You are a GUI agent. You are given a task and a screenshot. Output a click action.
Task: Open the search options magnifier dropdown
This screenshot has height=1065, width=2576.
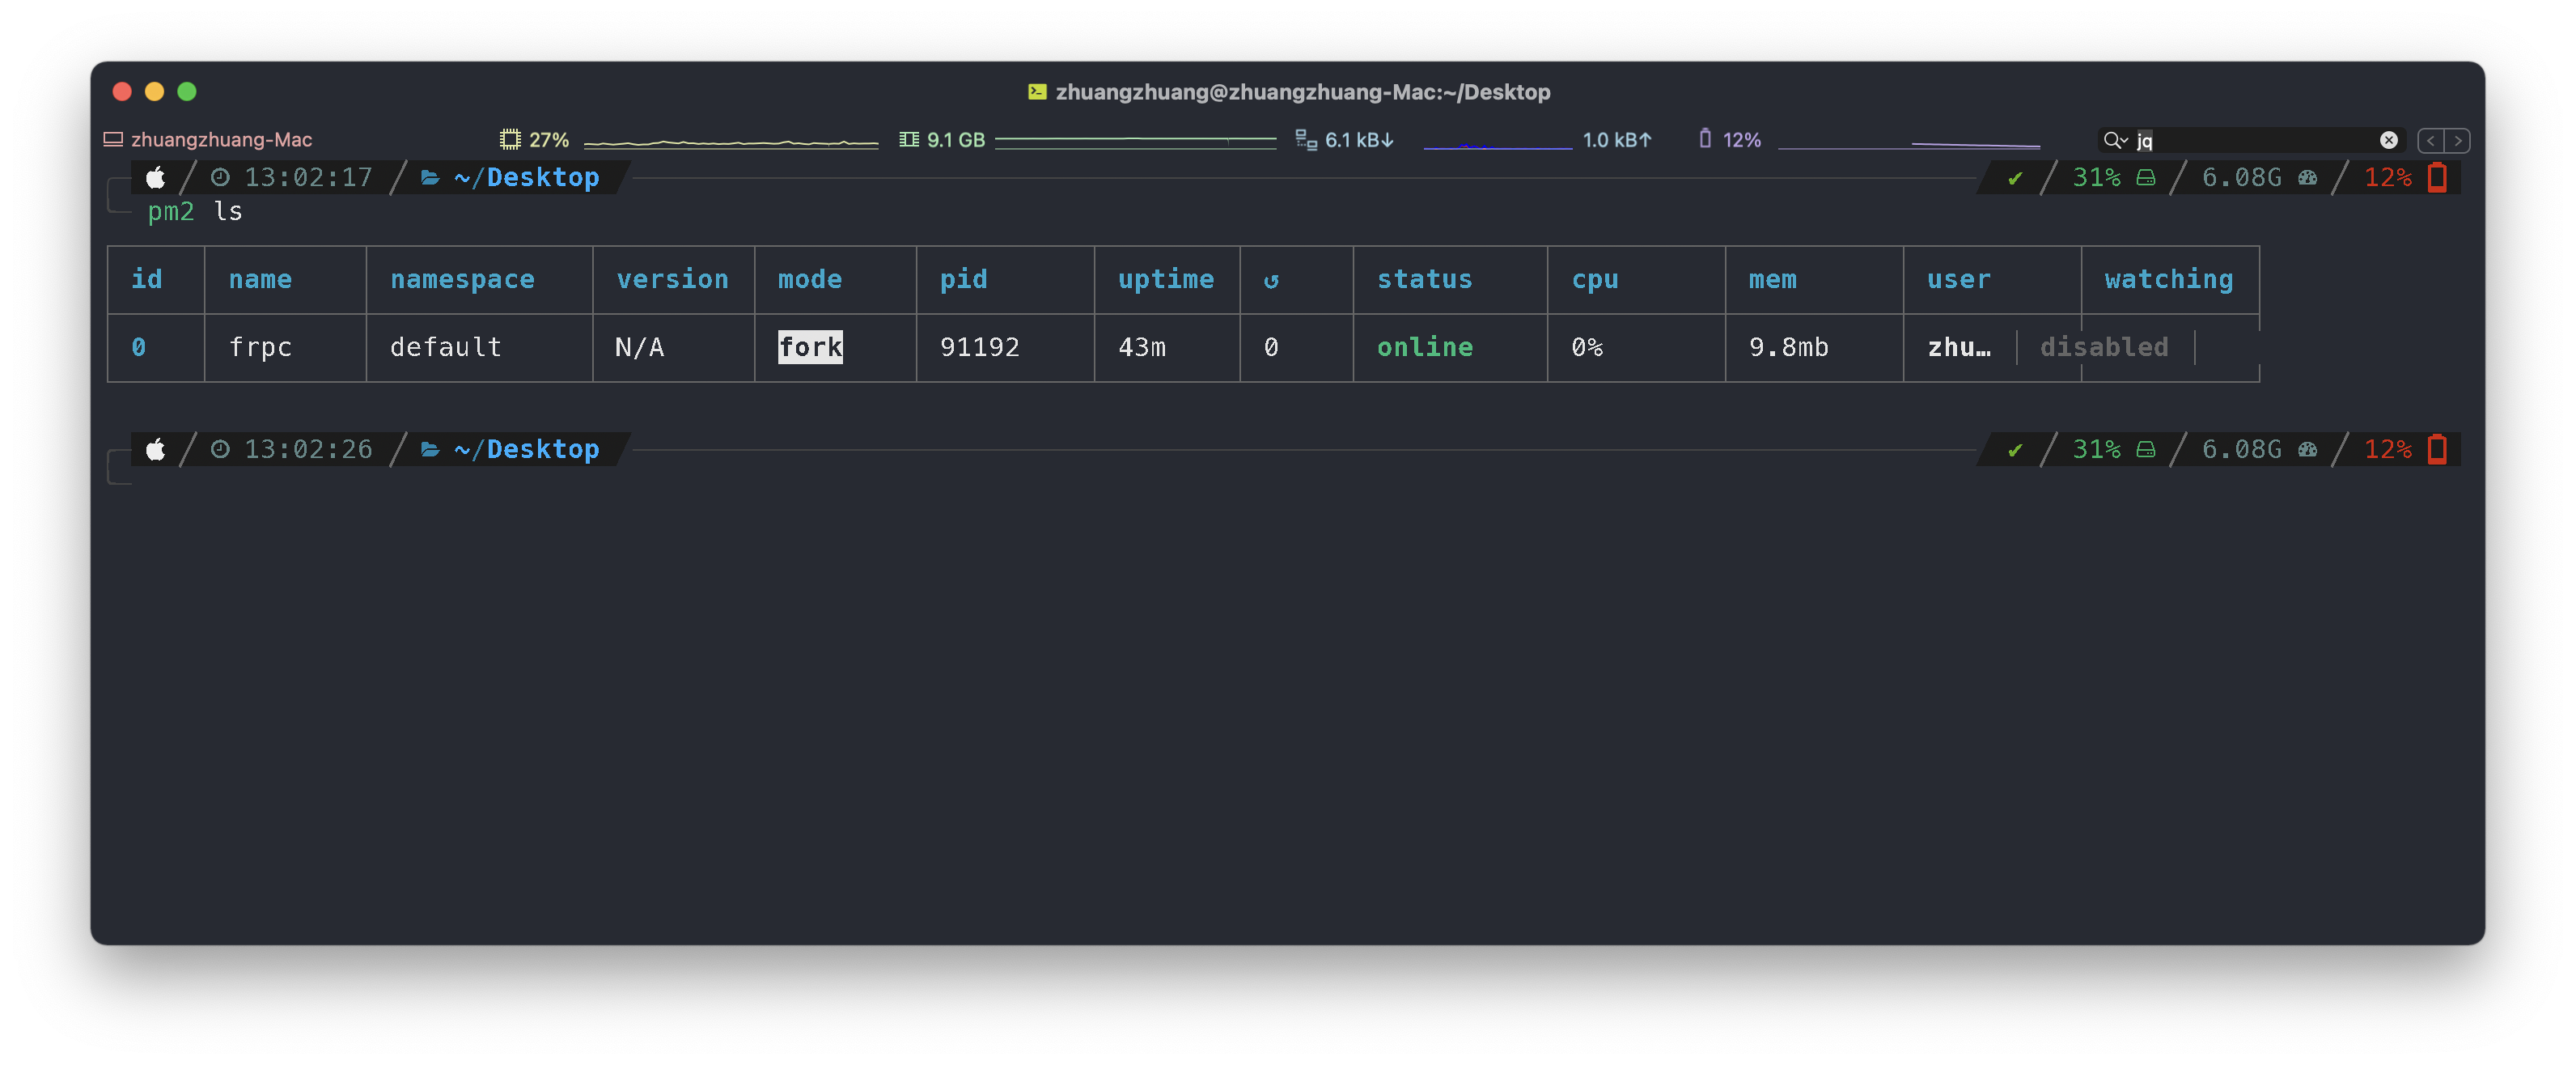point(2114,140)
